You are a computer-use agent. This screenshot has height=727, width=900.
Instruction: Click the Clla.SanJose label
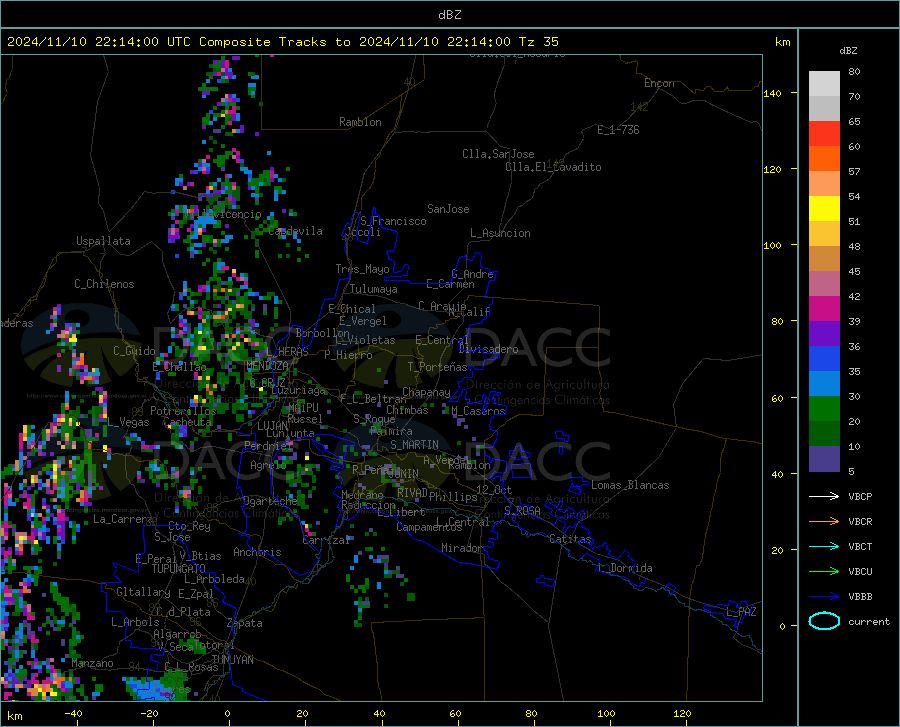coord(498,154)
